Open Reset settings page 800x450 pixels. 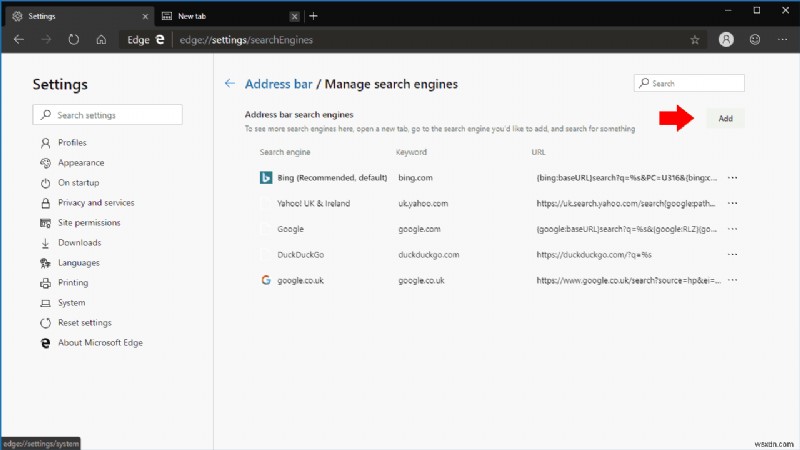click(85, 322)
